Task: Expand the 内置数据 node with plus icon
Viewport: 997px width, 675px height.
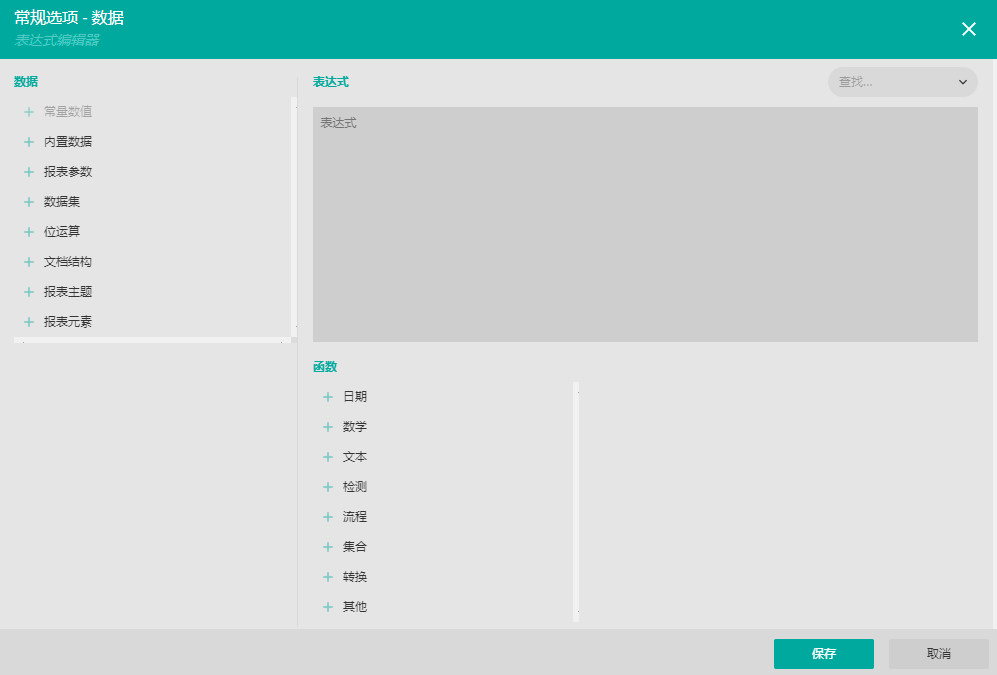Action: pyautogui.click(x=29, y=142)
